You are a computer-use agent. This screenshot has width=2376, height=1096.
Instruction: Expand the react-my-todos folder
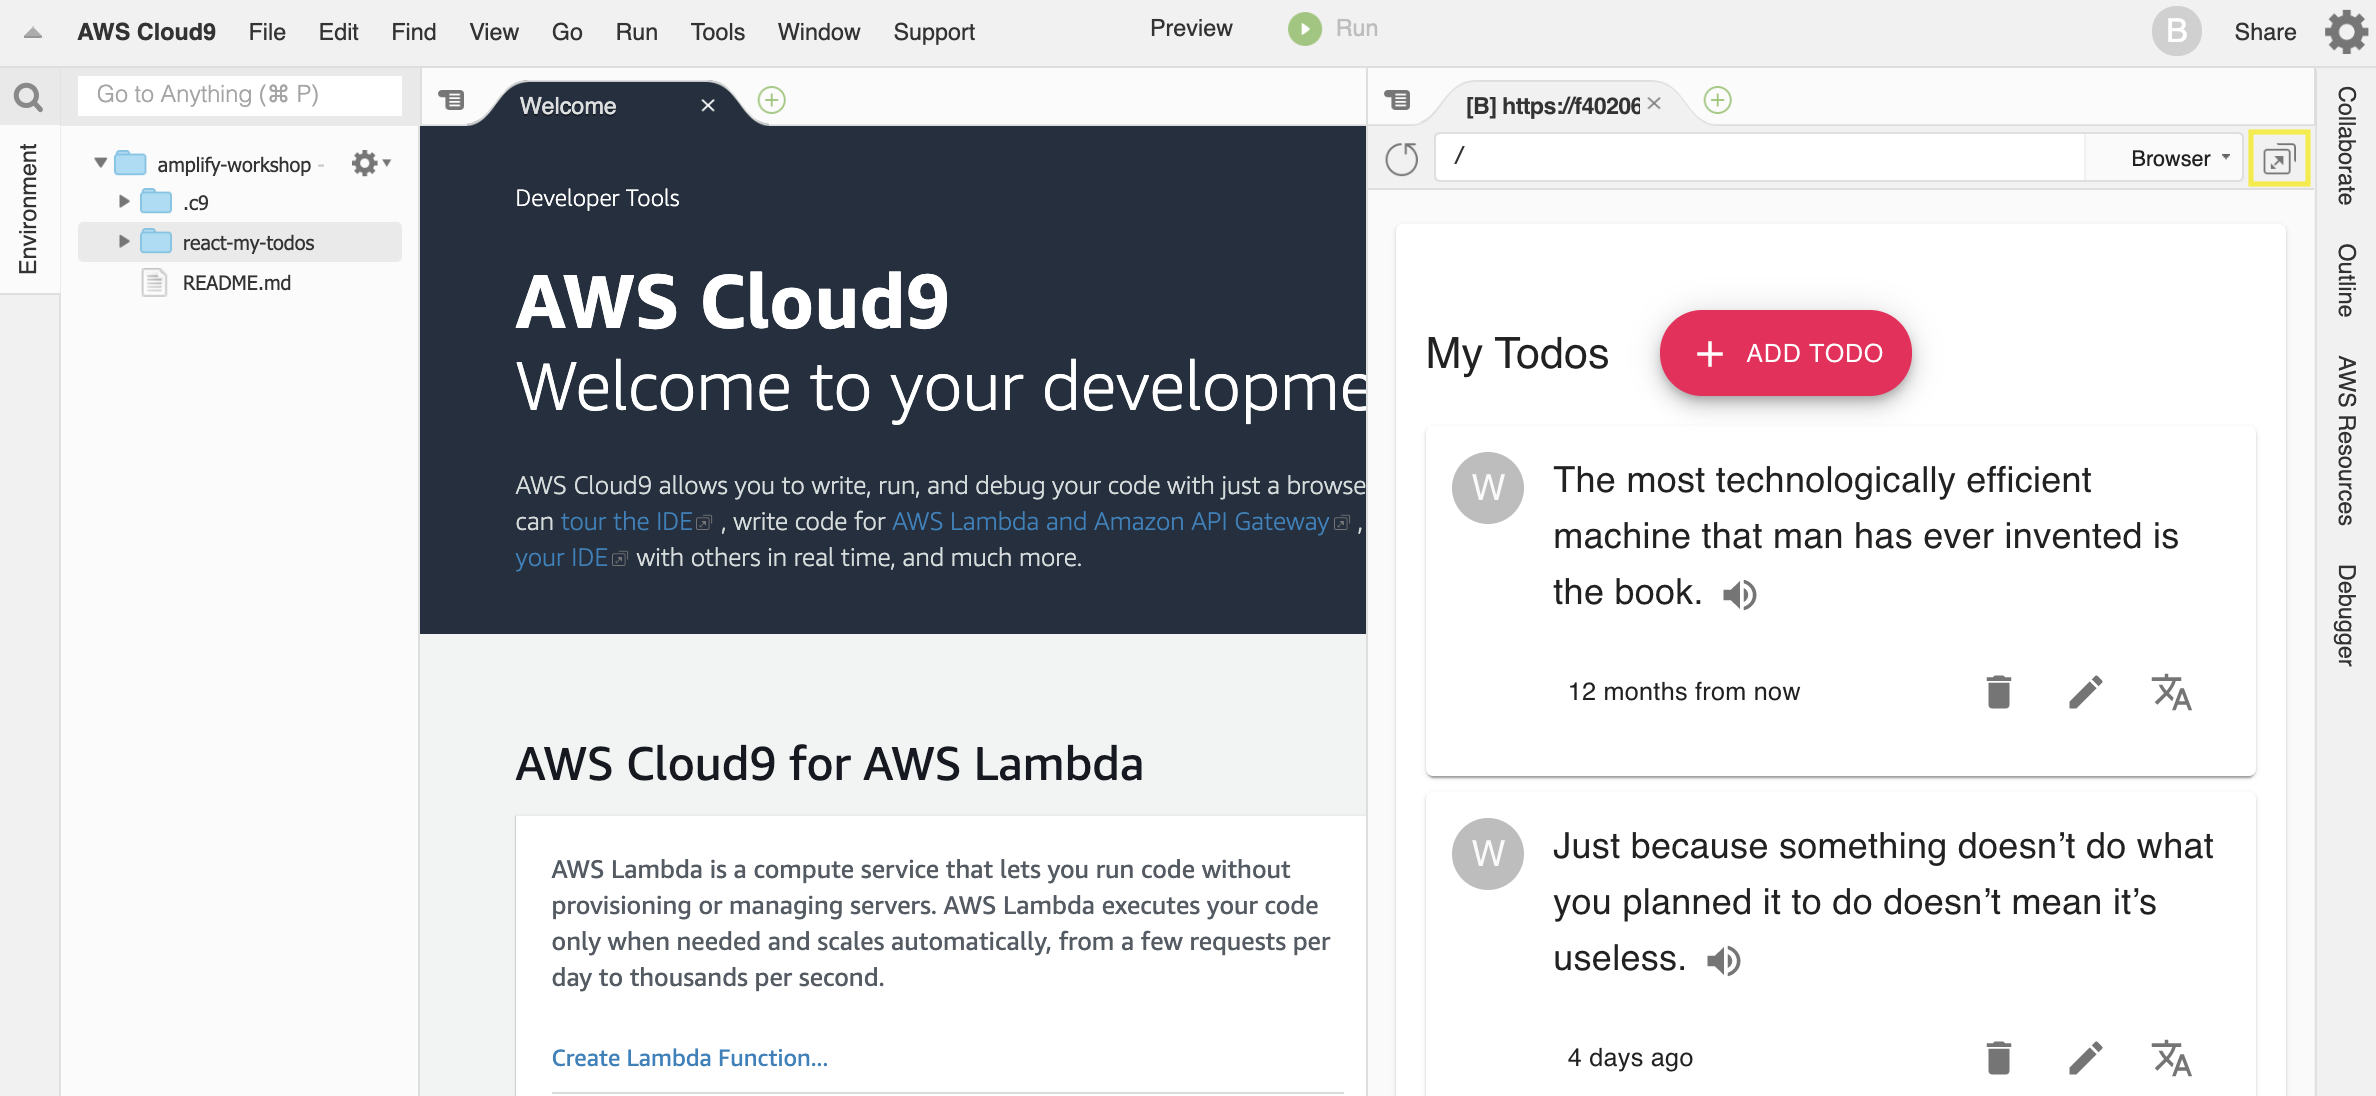pyautogui.click(x=124, y=242)
